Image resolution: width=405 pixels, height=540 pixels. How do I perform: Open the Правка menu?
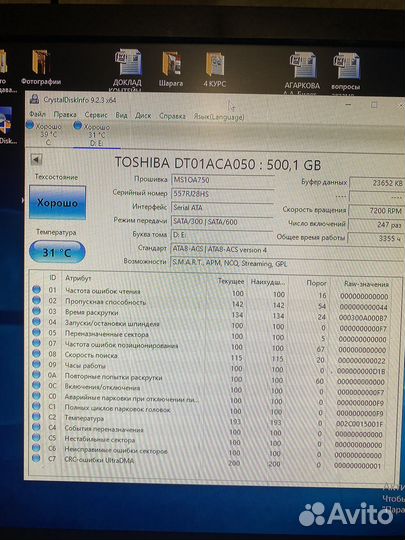pyautogui.click(x=65, y=114)
